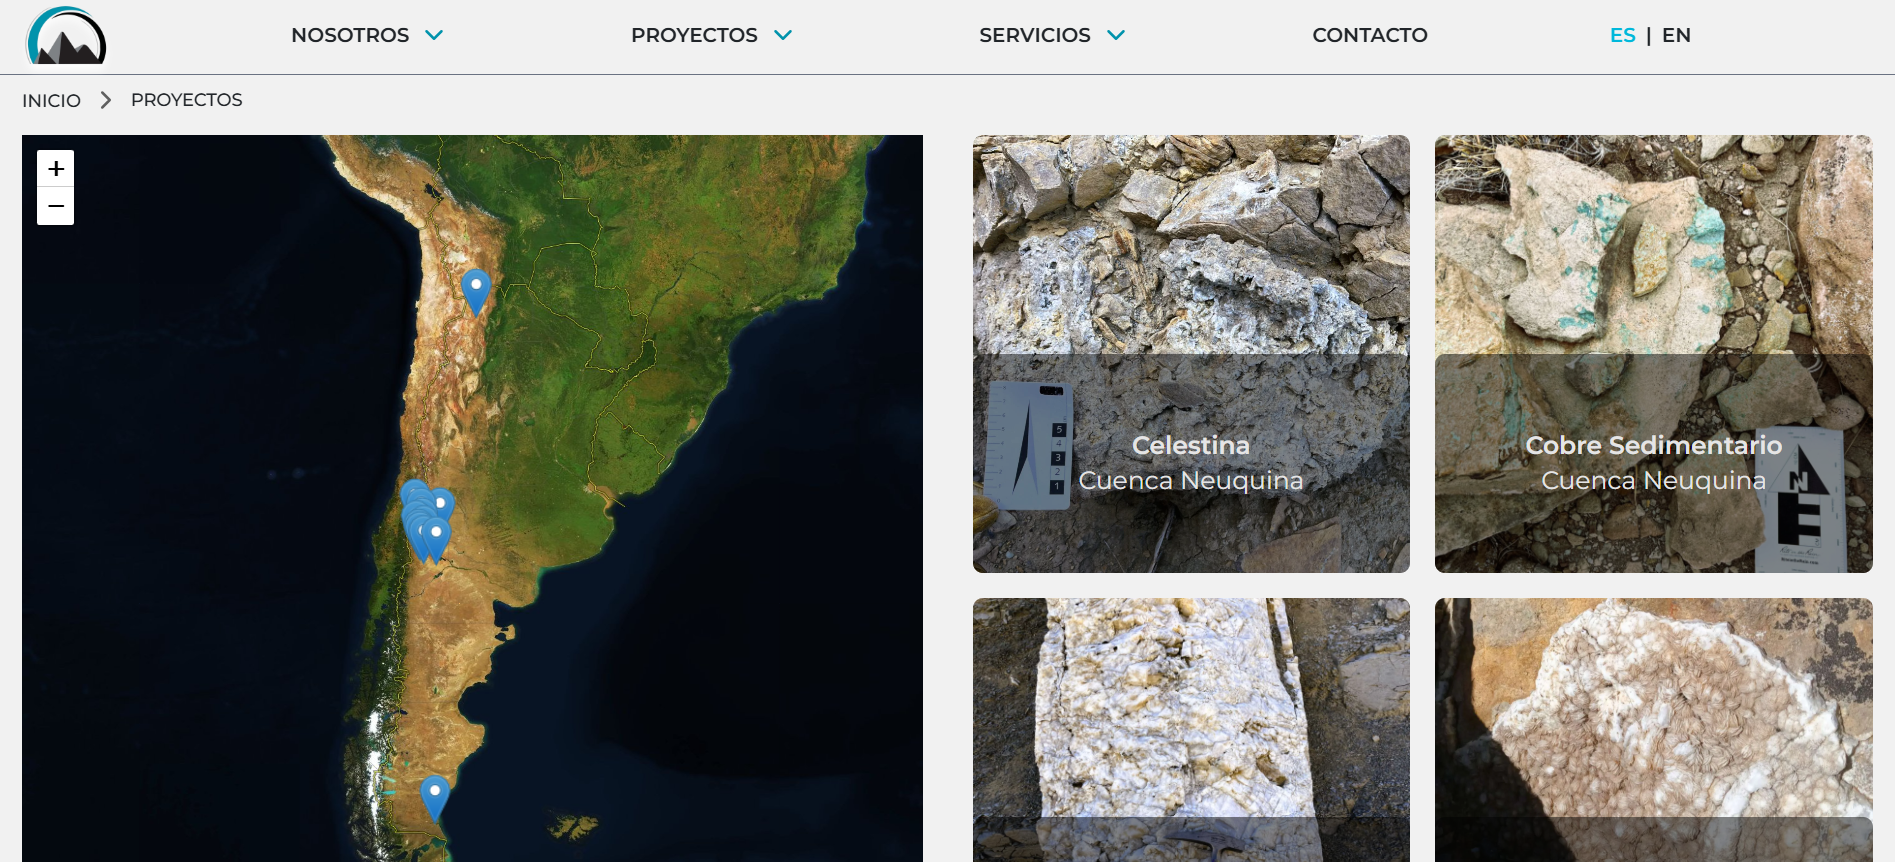Click the front marker in Neuquén cluster
This screenshot has width=1895, height=862.
pyautogui.click(x=435, y=539)
